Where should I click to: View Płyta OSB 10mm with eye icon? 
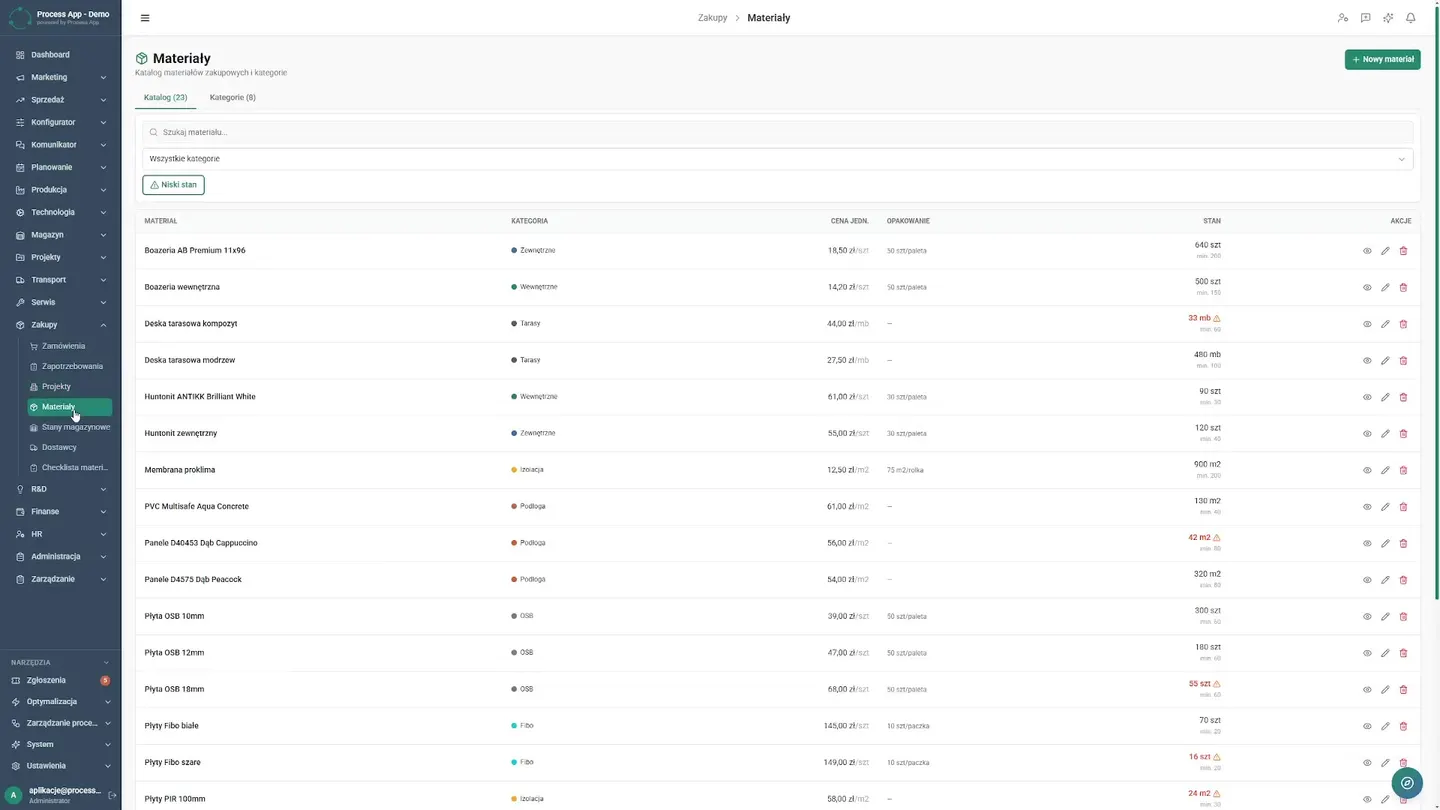coord(1367,617)
